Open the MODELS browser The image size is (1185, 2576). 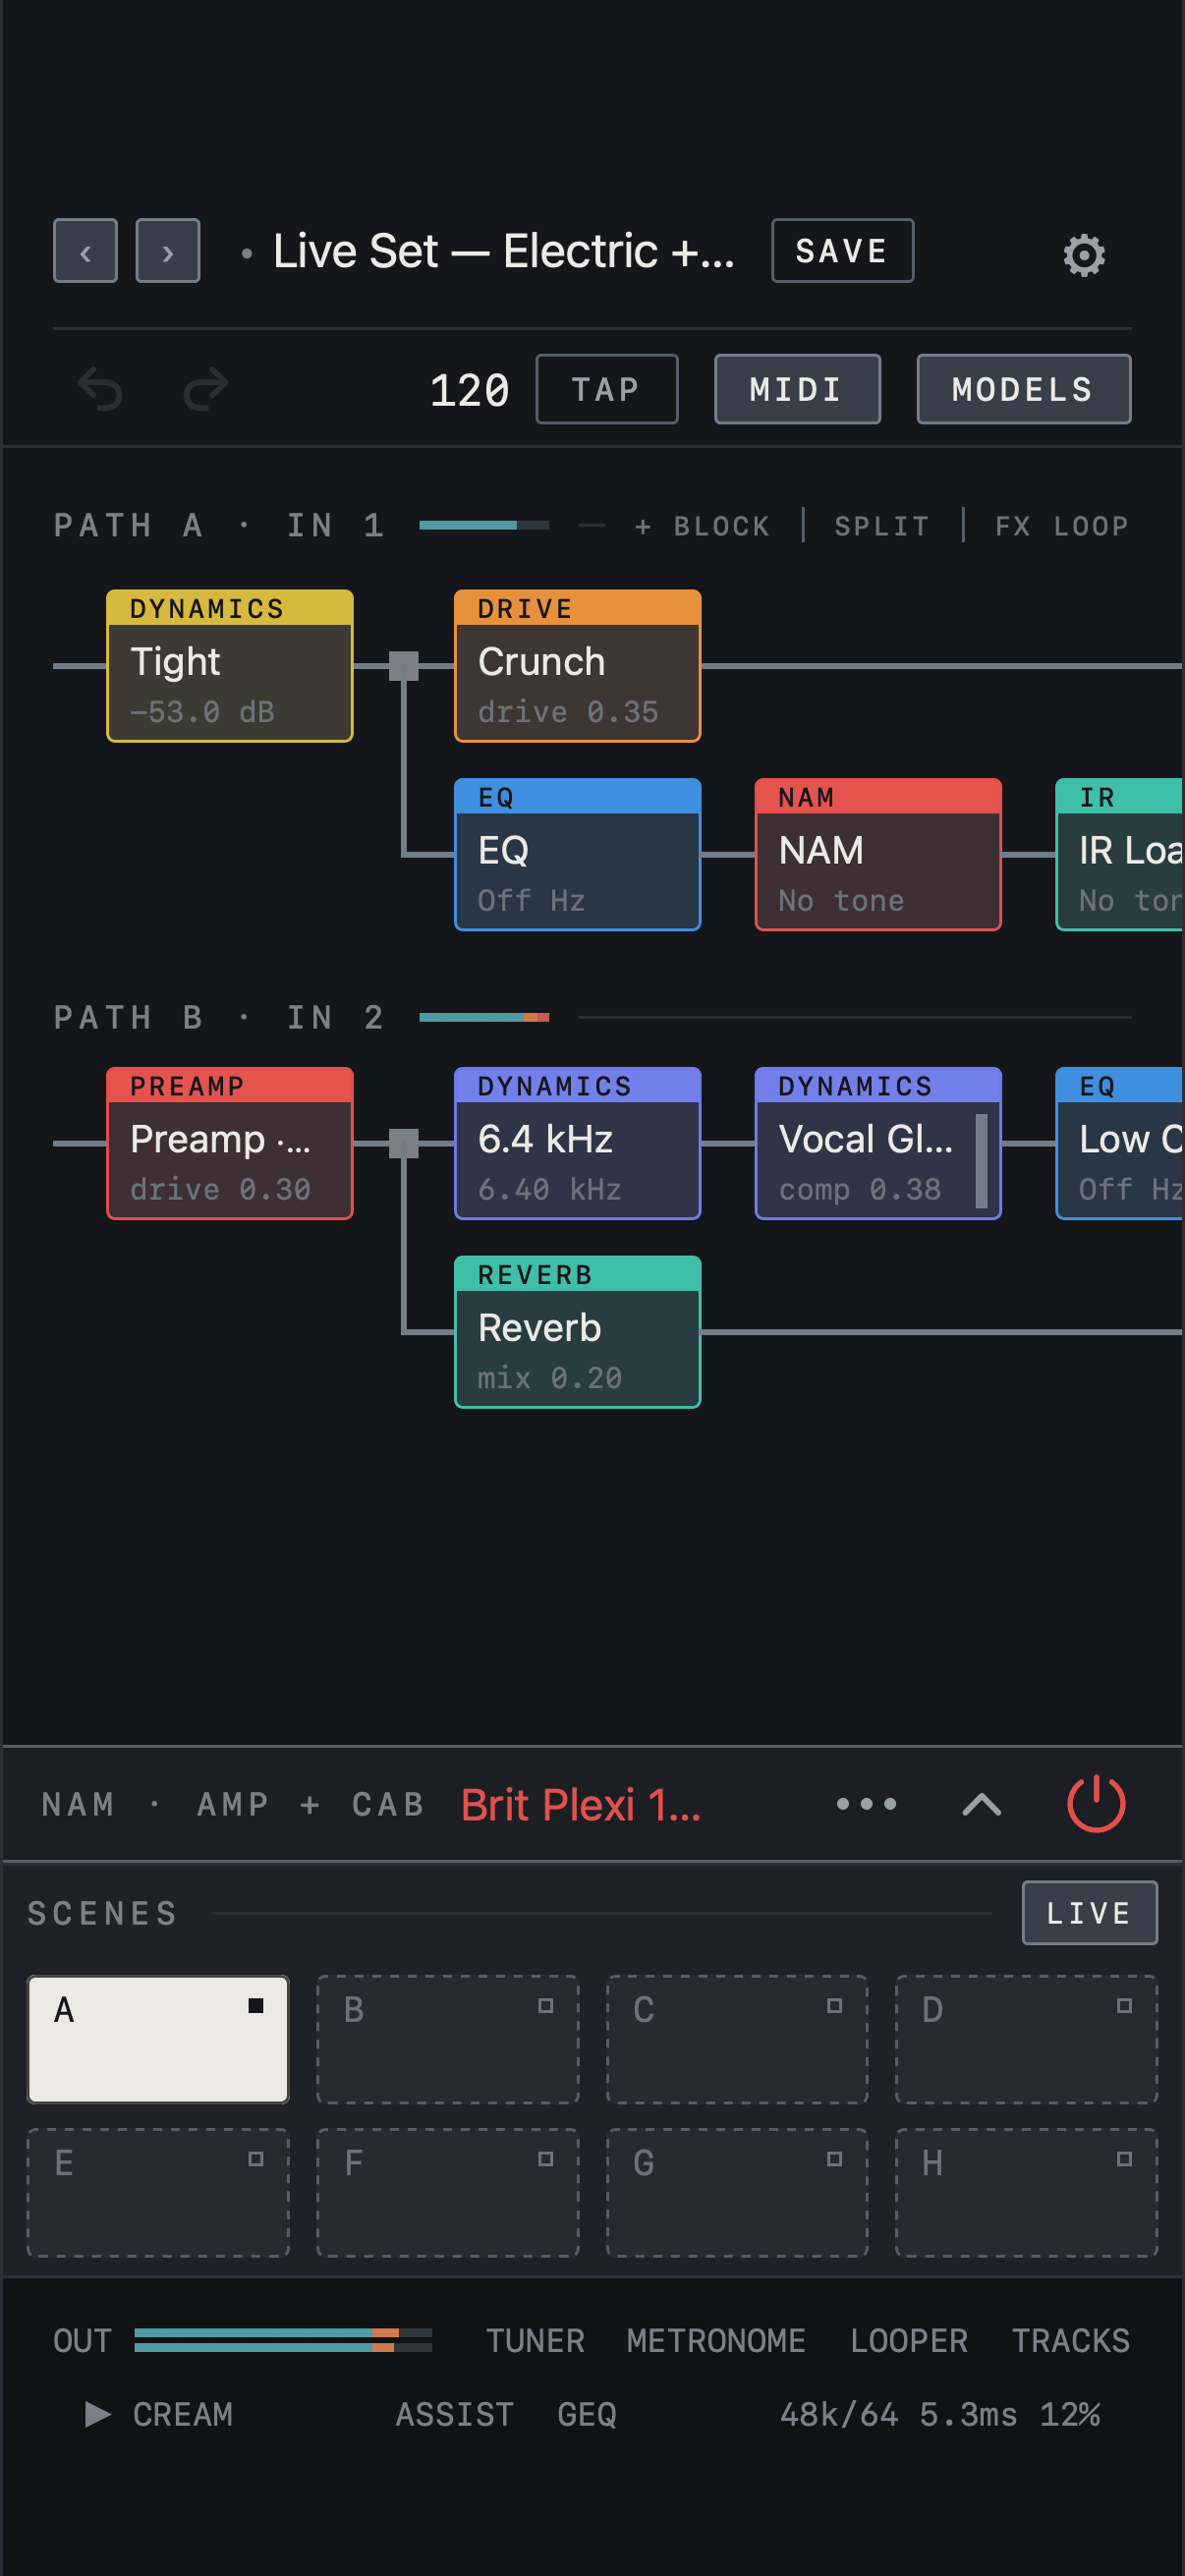(1023, 389)
